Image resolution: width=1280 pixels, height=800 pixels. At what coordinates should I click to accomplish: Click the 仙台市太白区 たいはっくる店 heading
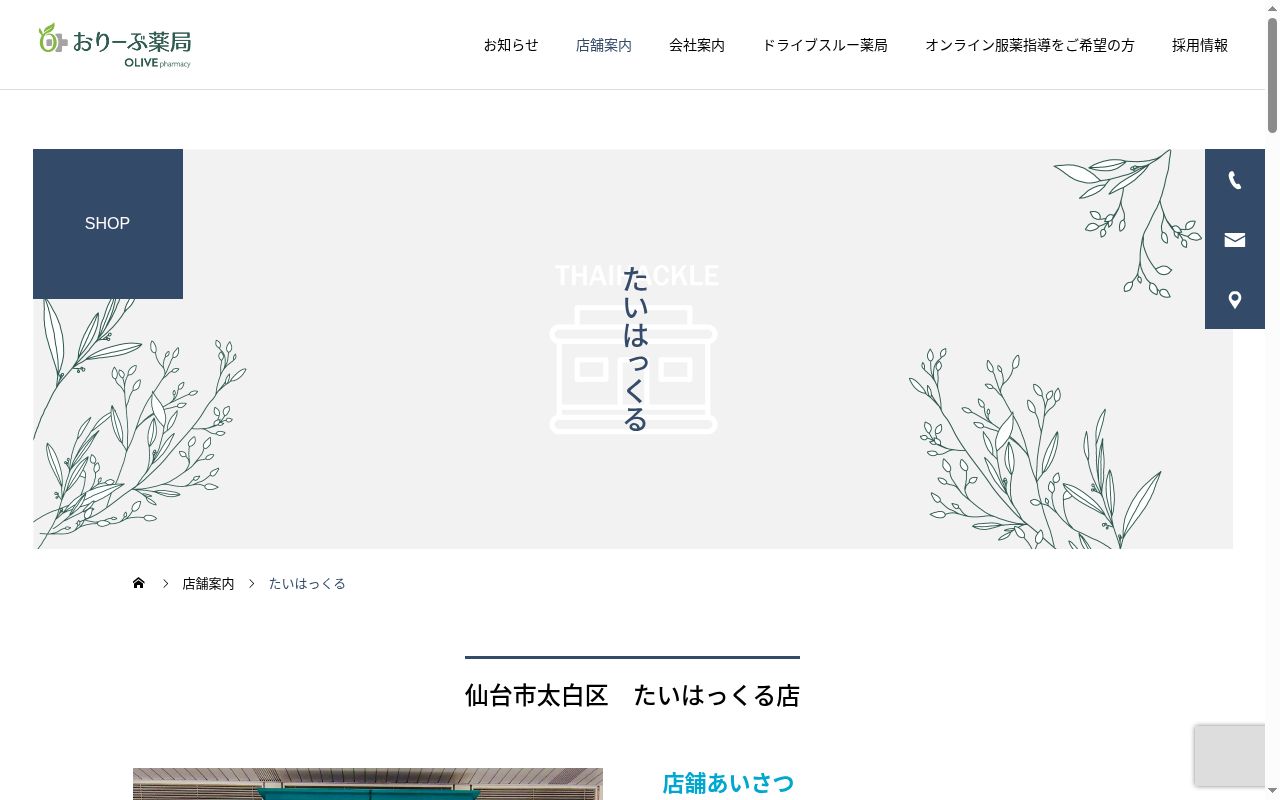[x=632, y=696]
